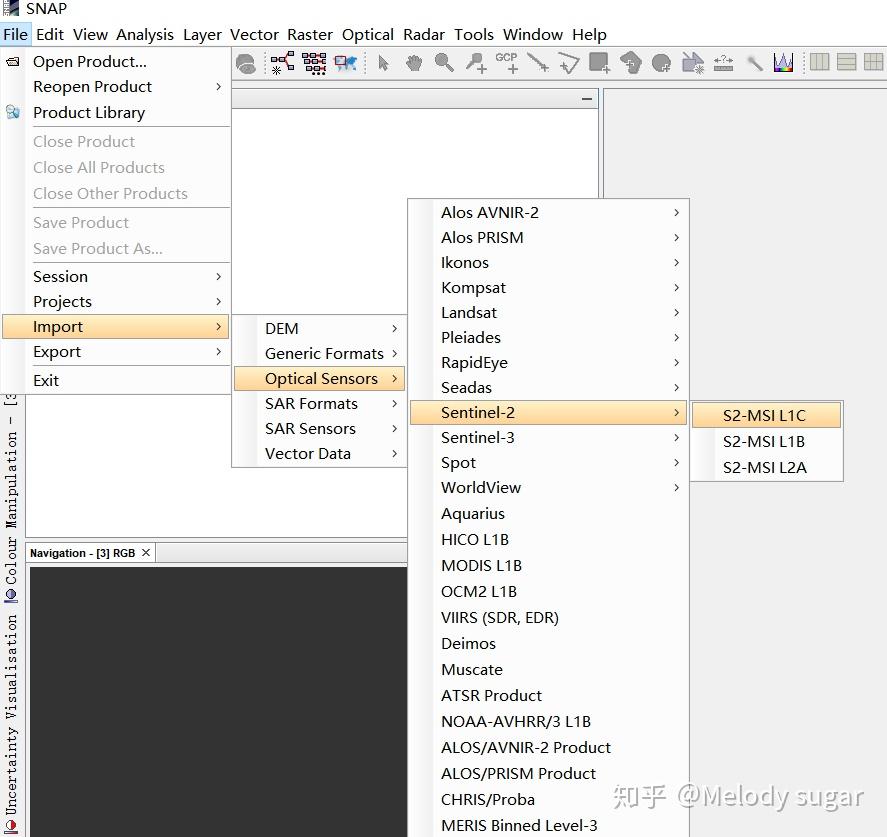
Task: Click the range finder ruler tool
Action: [x=723, y=63]
